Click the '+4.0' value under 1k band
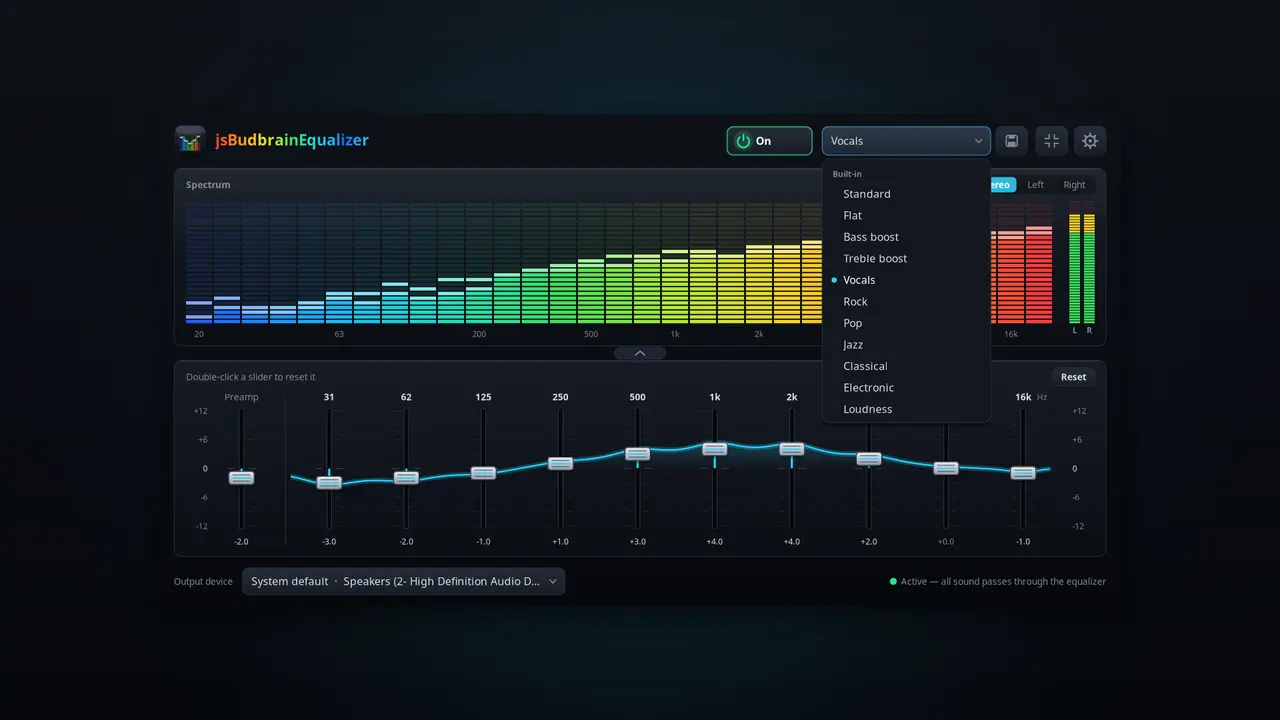The width and height of the screenshot is (1280, 720). click(x=715, y=541)
